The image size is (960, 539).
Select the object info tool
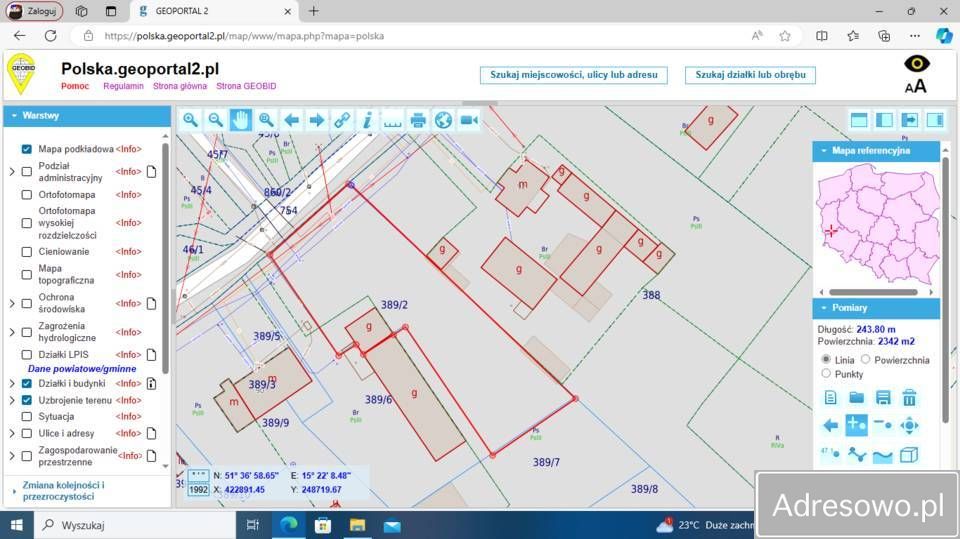pos(367,120)
